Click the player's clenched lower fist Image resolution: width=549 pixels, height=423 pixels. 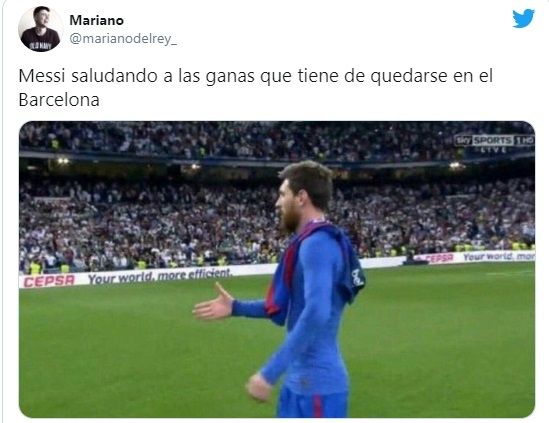(x=259, y=387)
